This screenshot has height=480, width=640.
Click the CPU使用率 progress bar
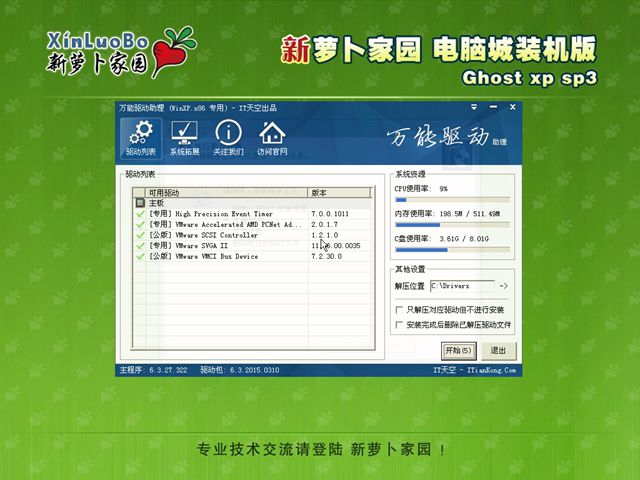click(452, 200)
